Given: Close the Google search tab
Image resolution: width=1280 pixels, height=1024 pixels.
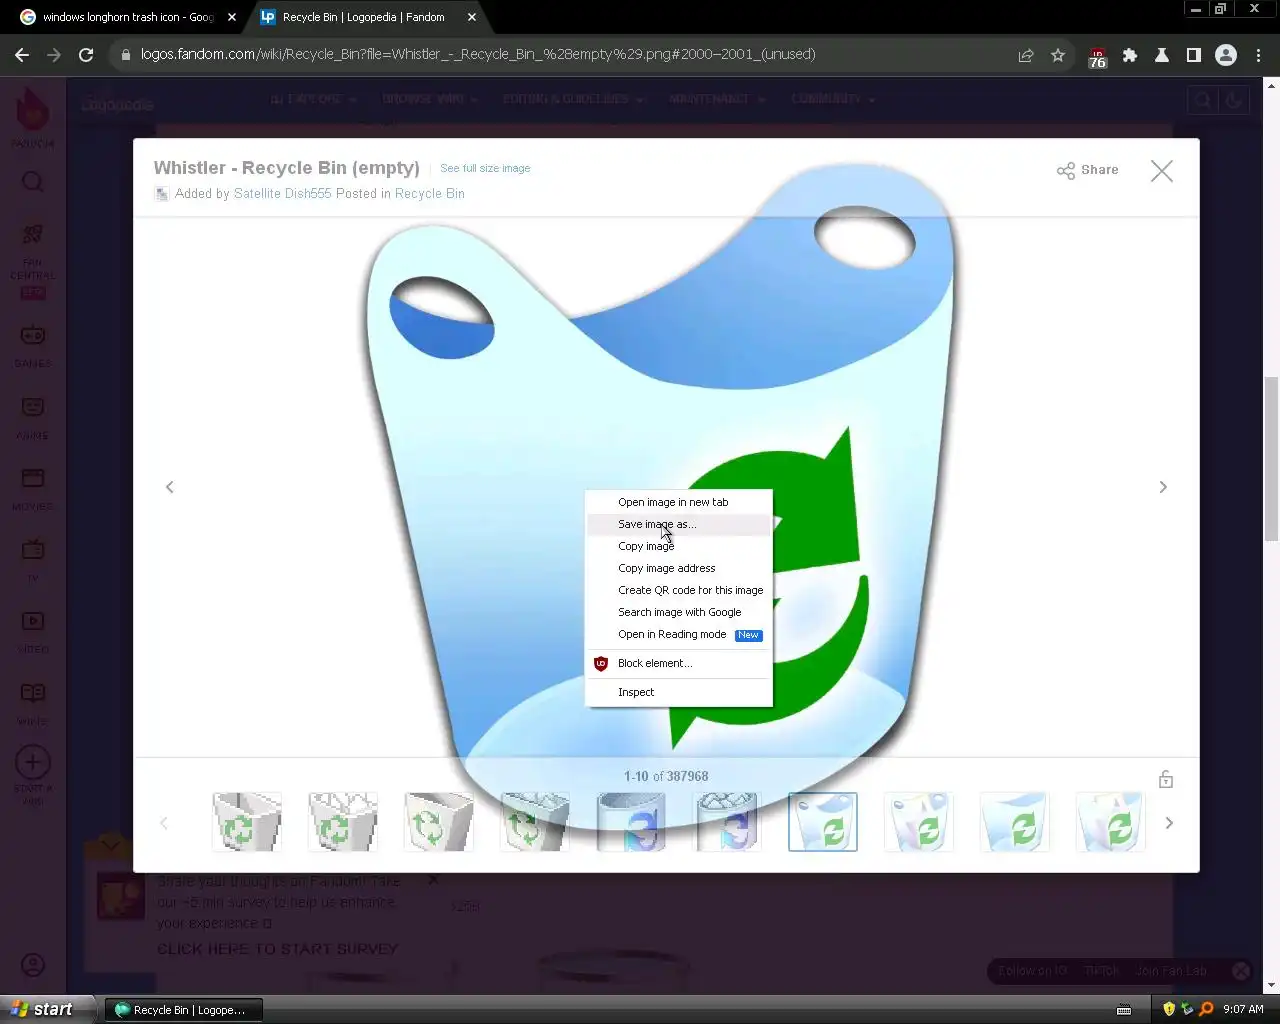Looking at the screenshot, I should pos(232,17).
